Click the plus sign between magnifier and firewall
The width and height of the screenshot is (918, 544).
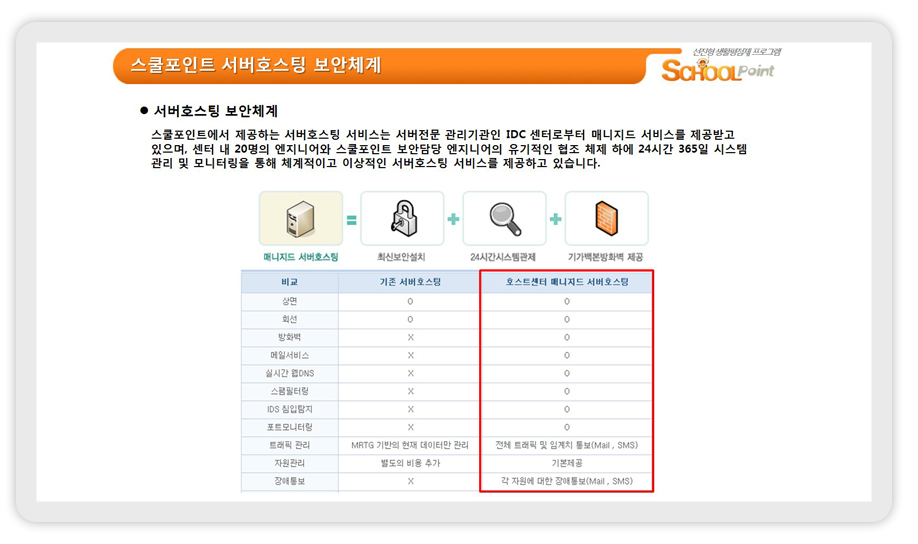pyautogui.click(x=555, y=219)
